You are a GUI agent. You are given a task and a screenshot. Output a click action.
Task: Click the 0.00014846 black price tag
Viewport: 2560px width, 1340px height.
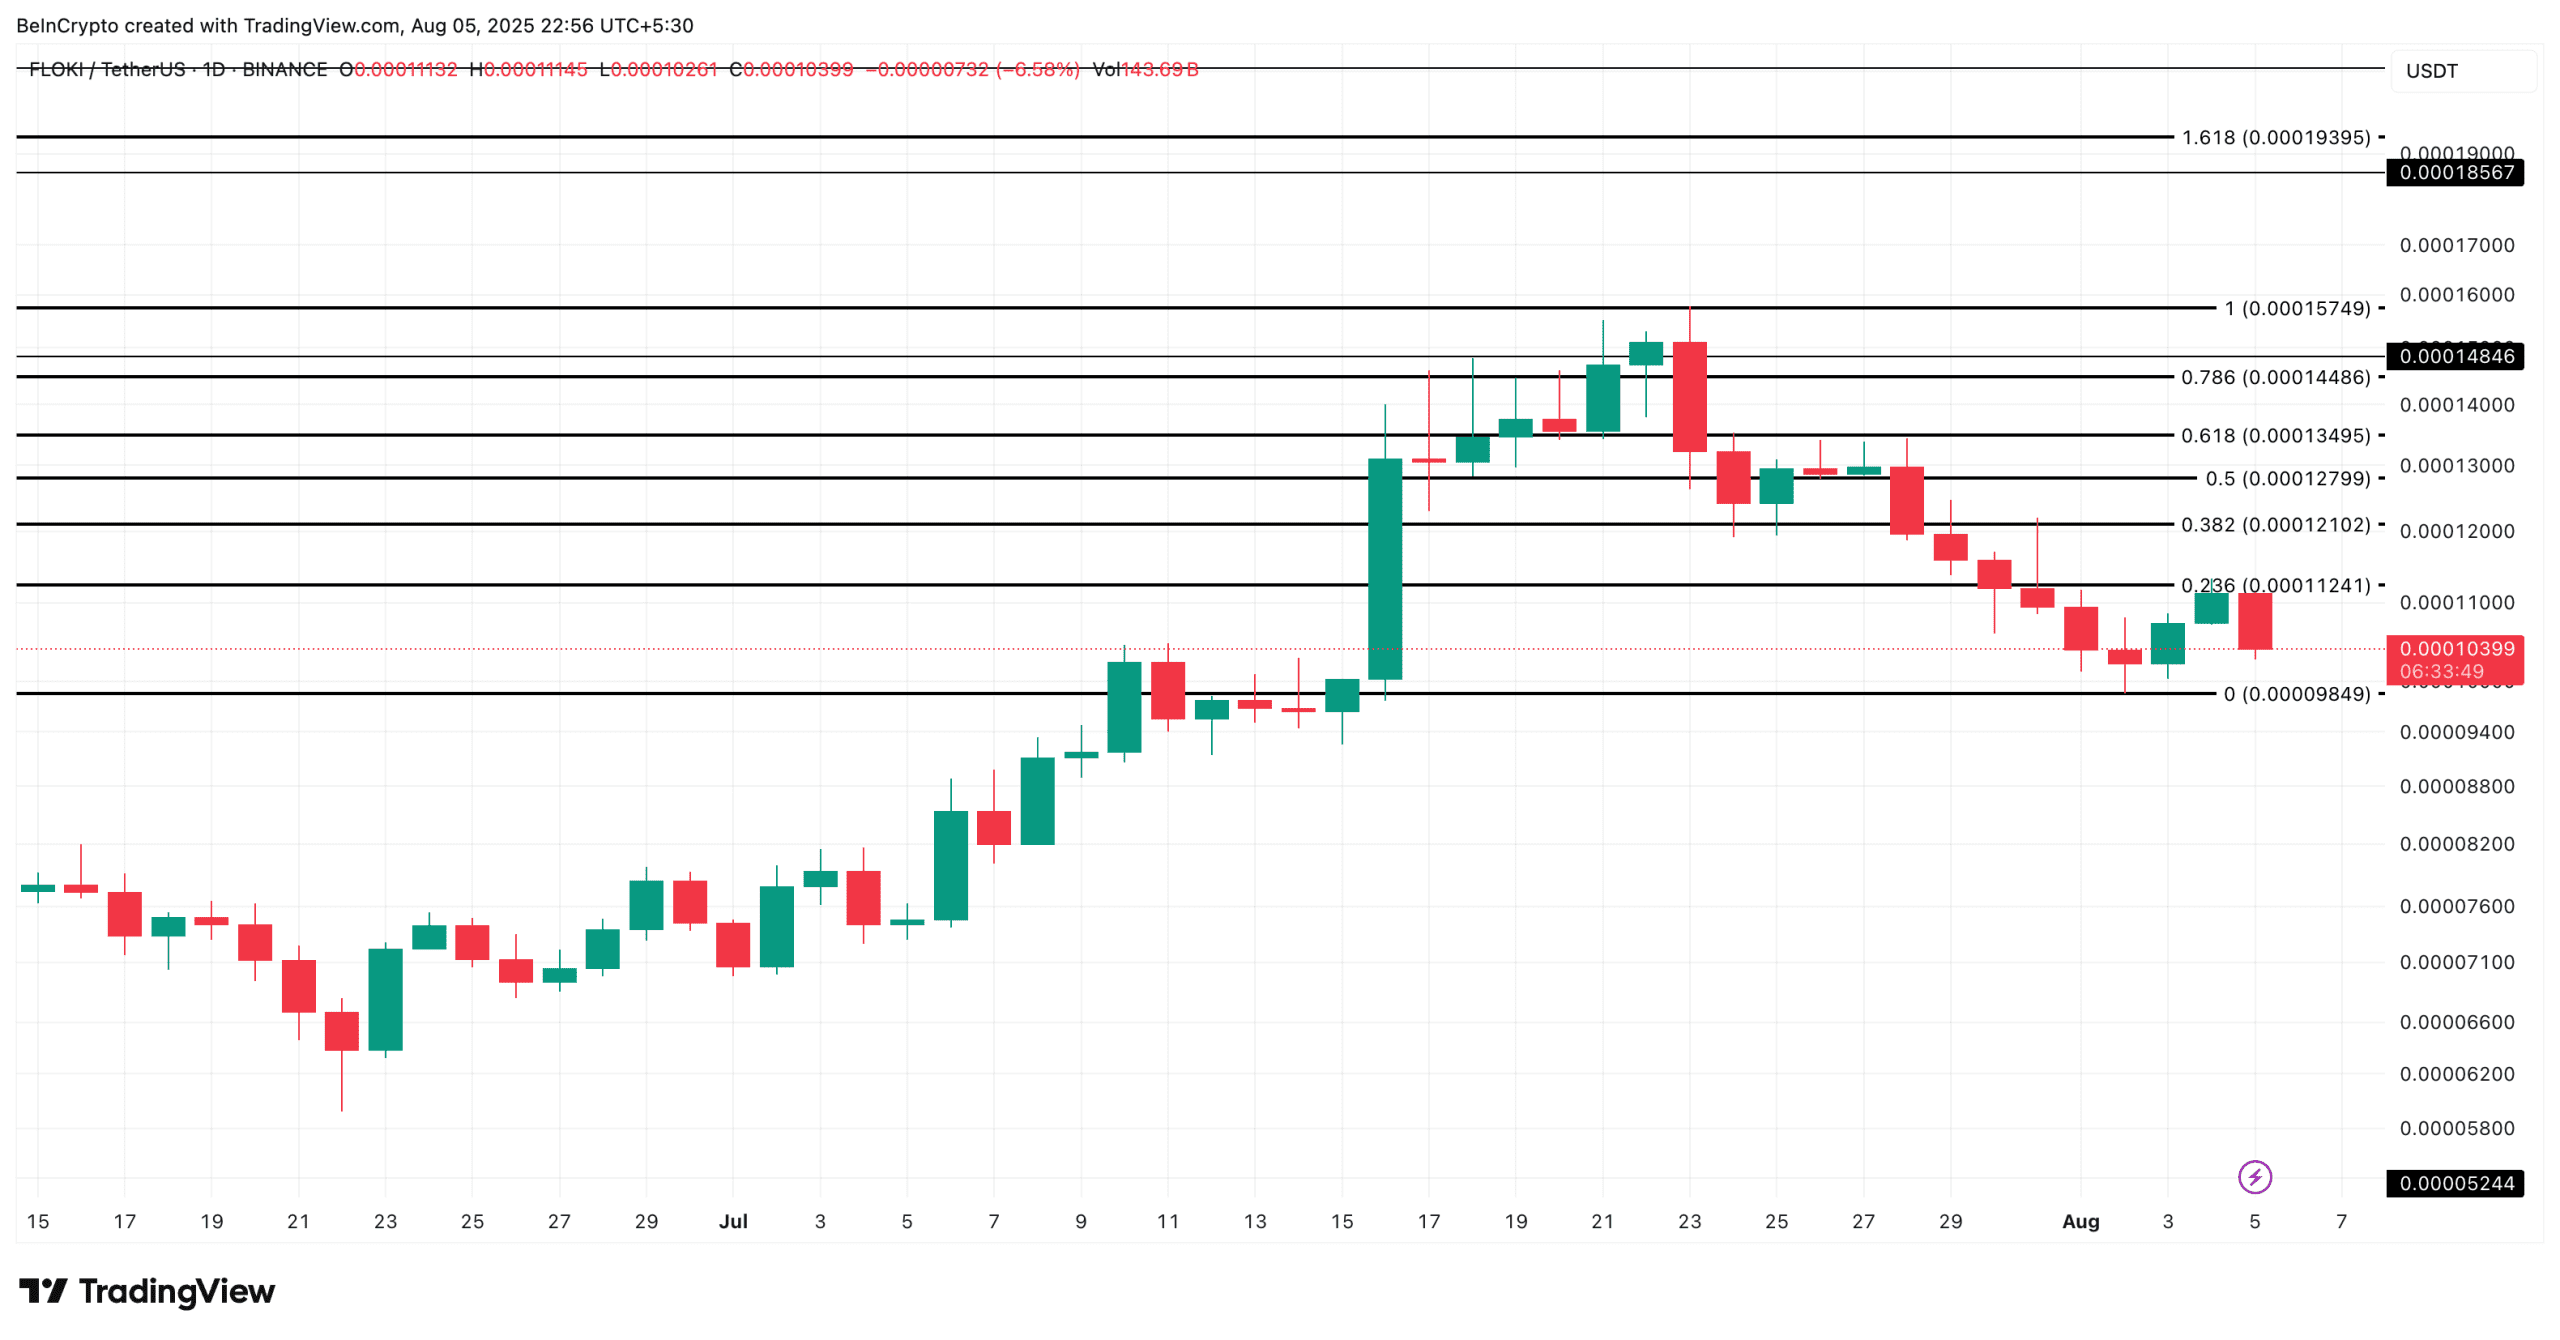pyautogui.click(x=2455, y=356)
